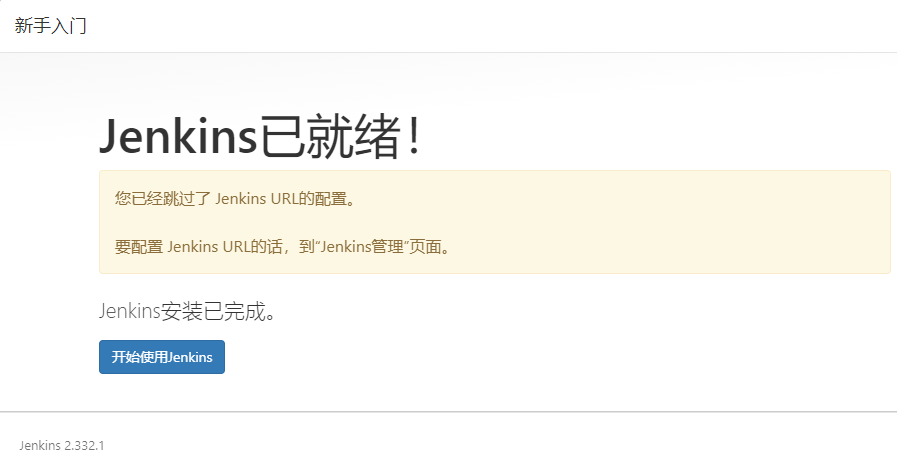Click the Jenkins 2.332.1 version footer
Screen dimensions: 897x467
pyautogui.click(x=62, y=446)
